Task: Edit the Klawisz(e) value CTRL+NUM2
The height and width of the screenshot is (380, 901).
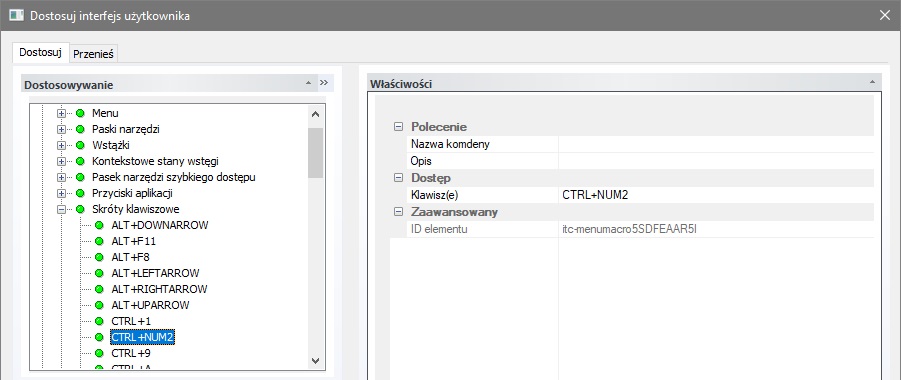Action: point(716,195)
